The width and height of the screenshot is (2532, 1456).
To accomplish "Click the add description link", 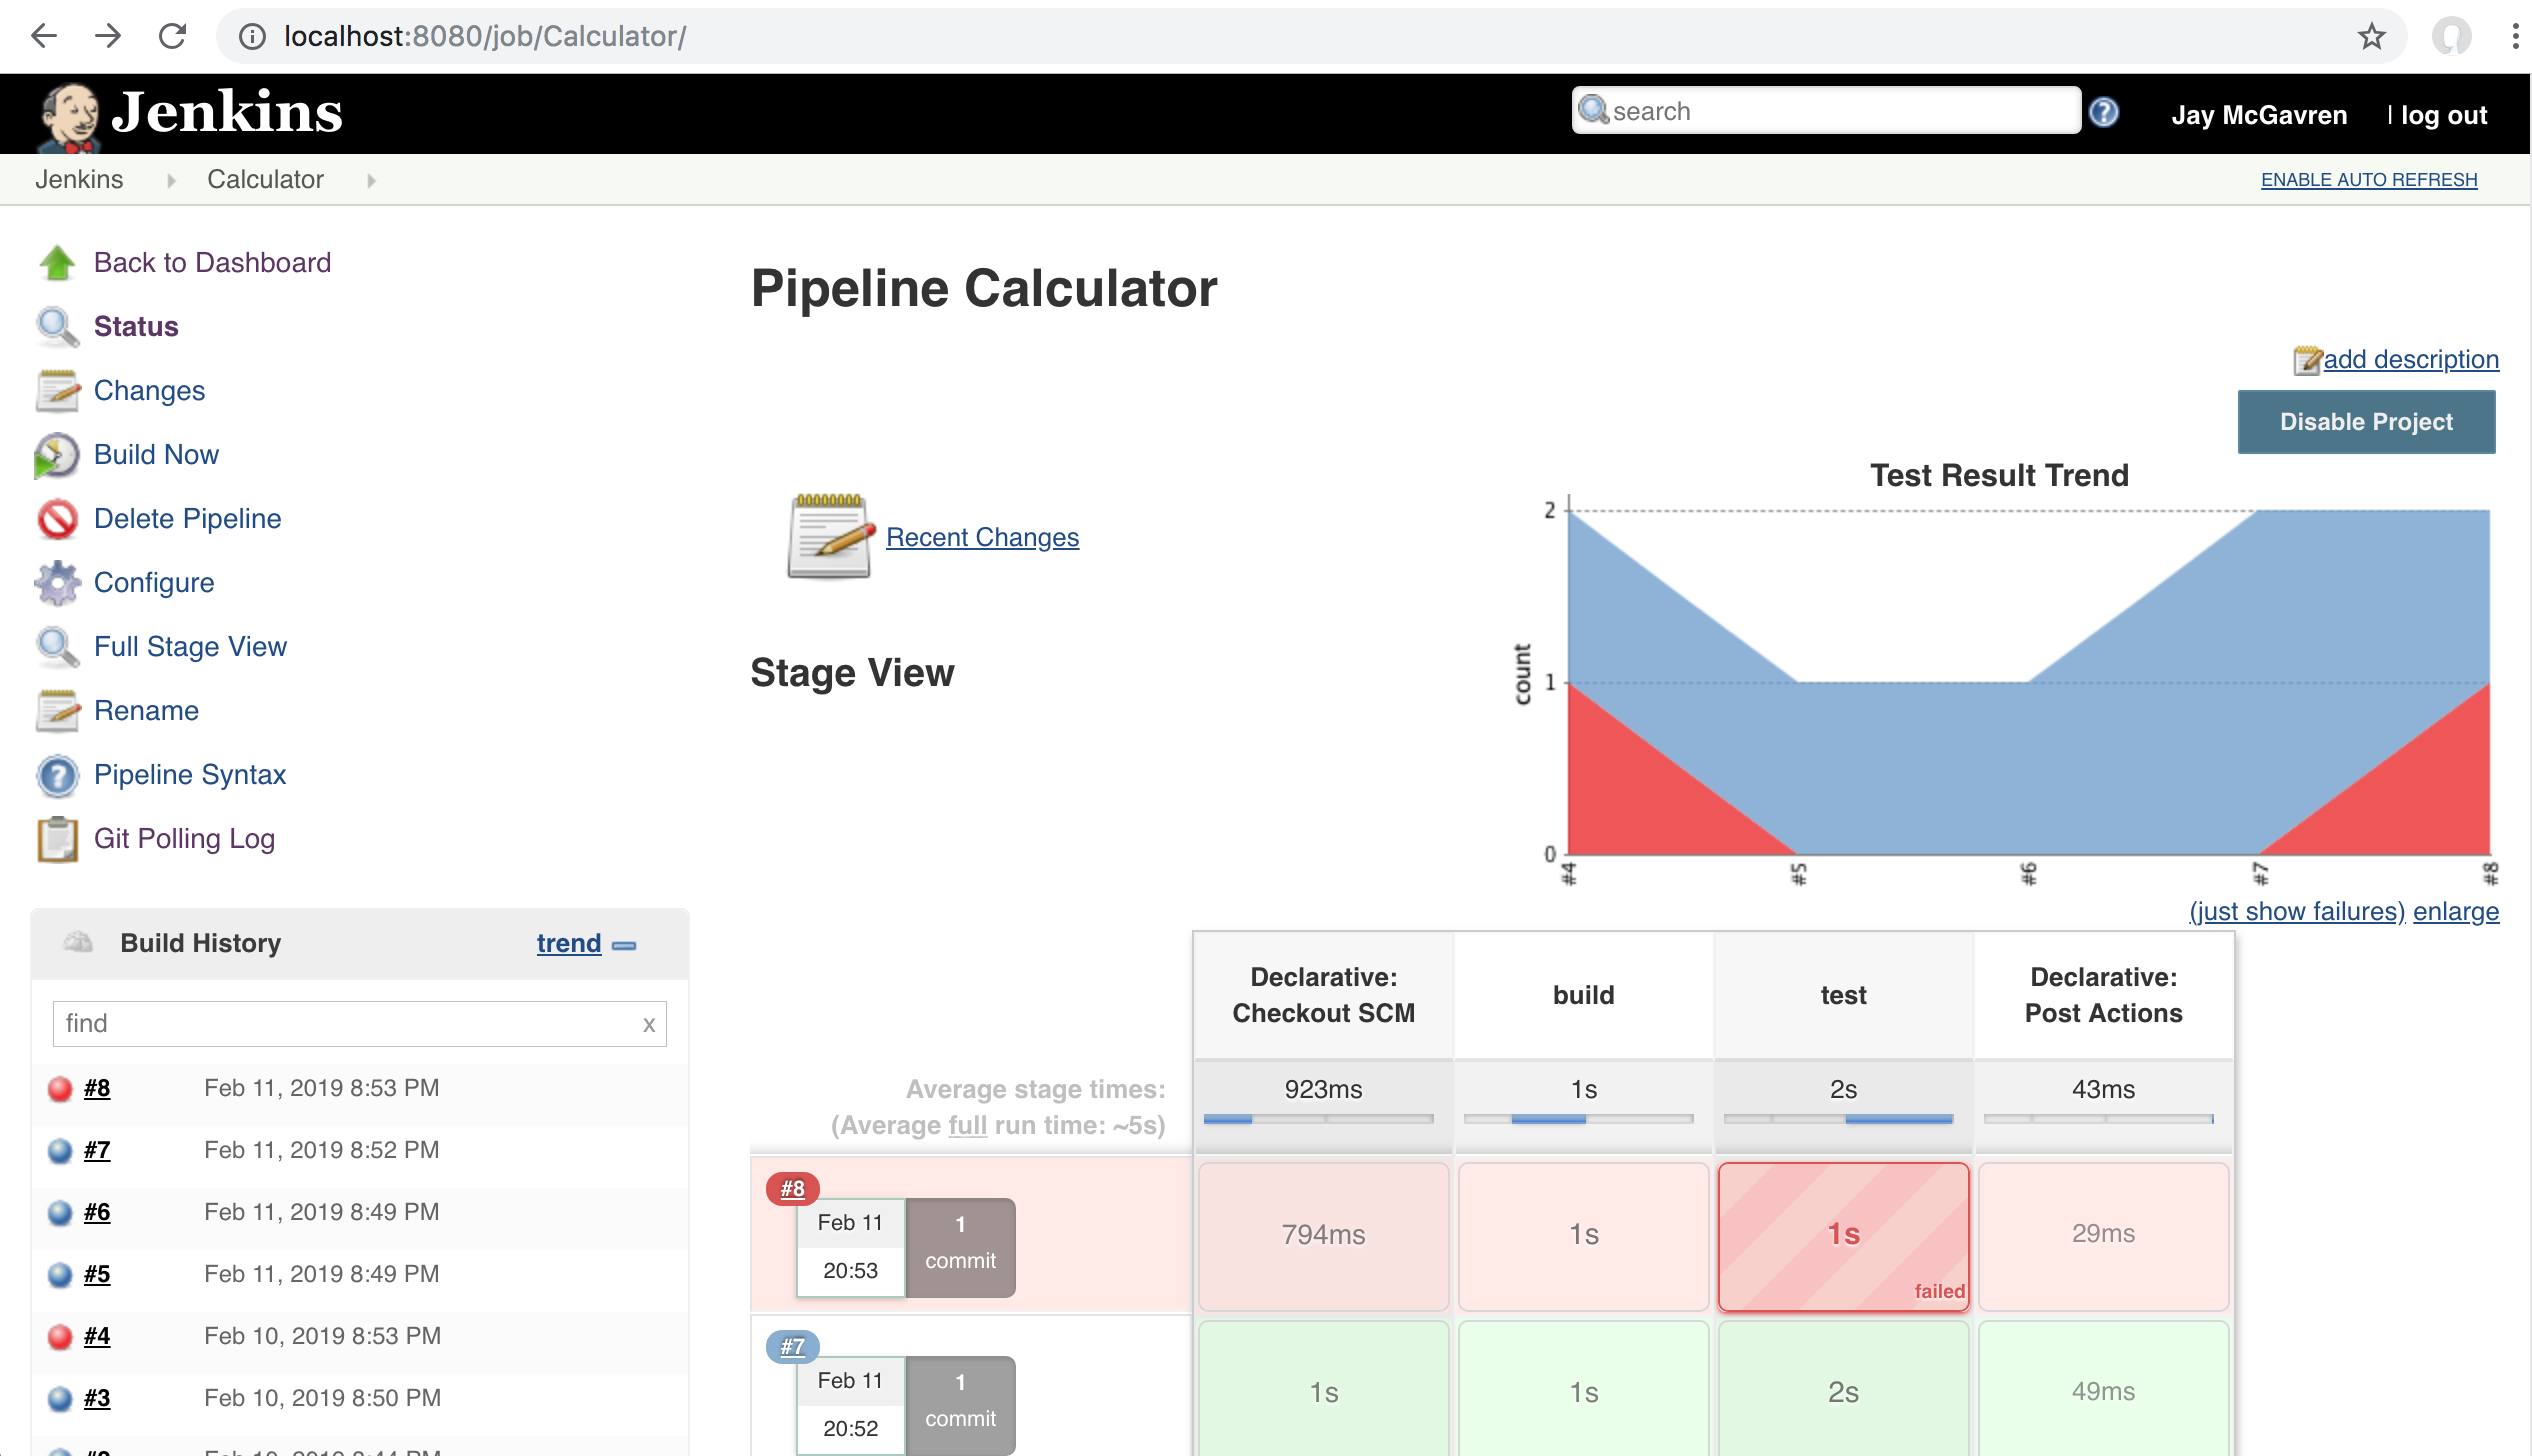I will pos(2409,360).
